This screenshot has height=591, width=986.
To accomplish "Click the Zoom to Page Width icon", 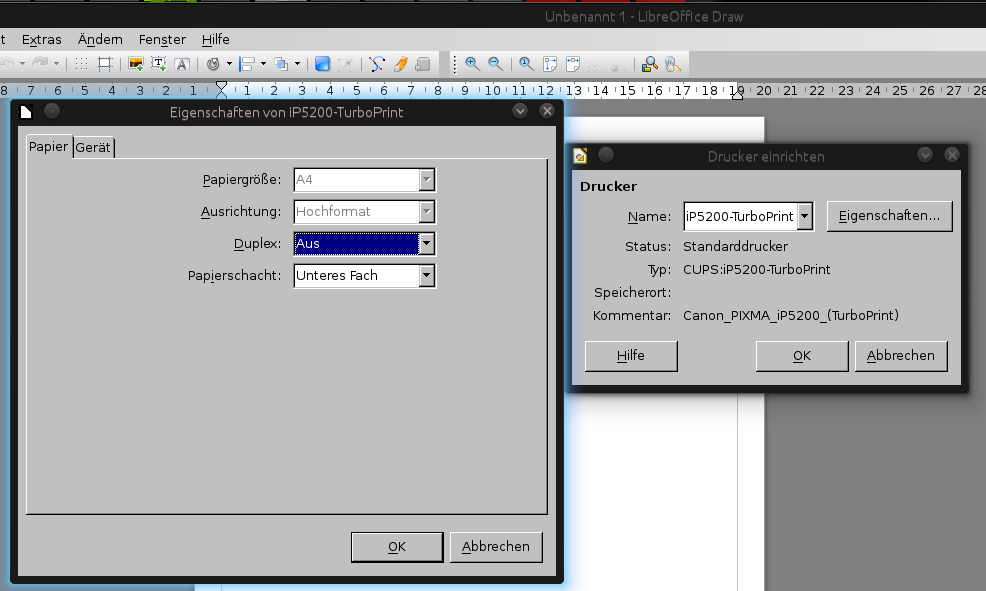I will [x=572, y=64].
